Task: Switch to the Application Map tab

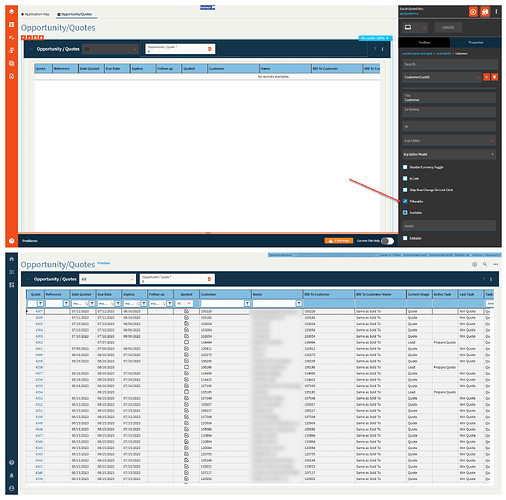Action: click(35, 14)
